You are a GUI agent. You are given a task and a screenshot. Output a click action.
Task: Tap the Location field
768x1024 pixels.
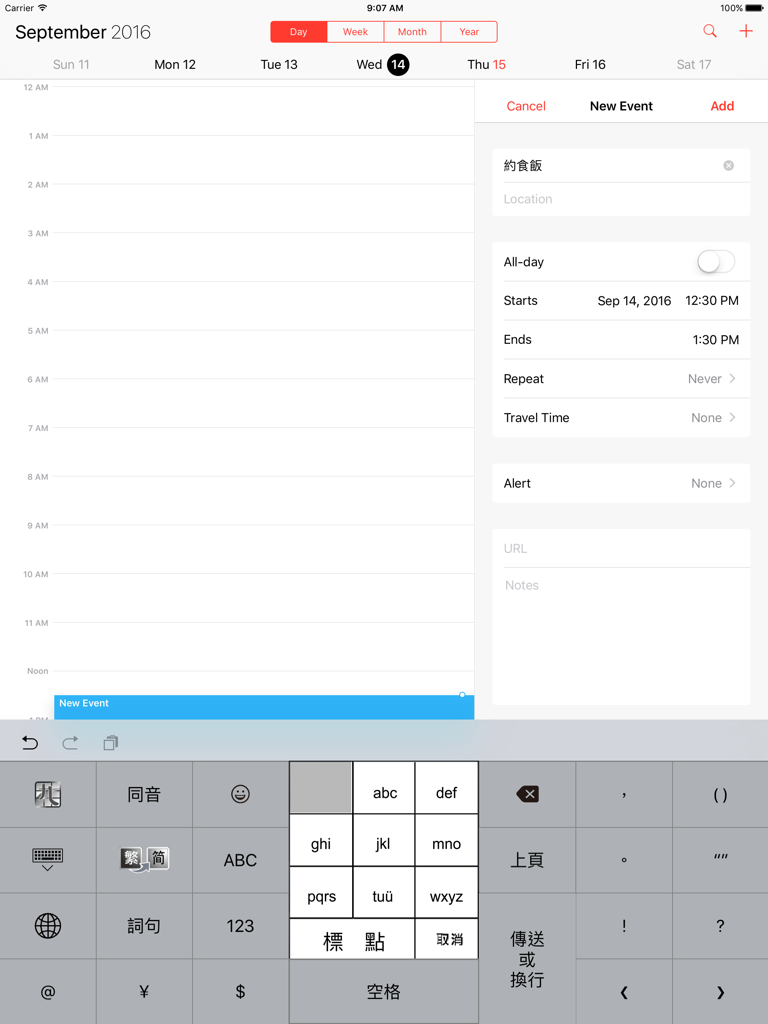tap(621, 199)
